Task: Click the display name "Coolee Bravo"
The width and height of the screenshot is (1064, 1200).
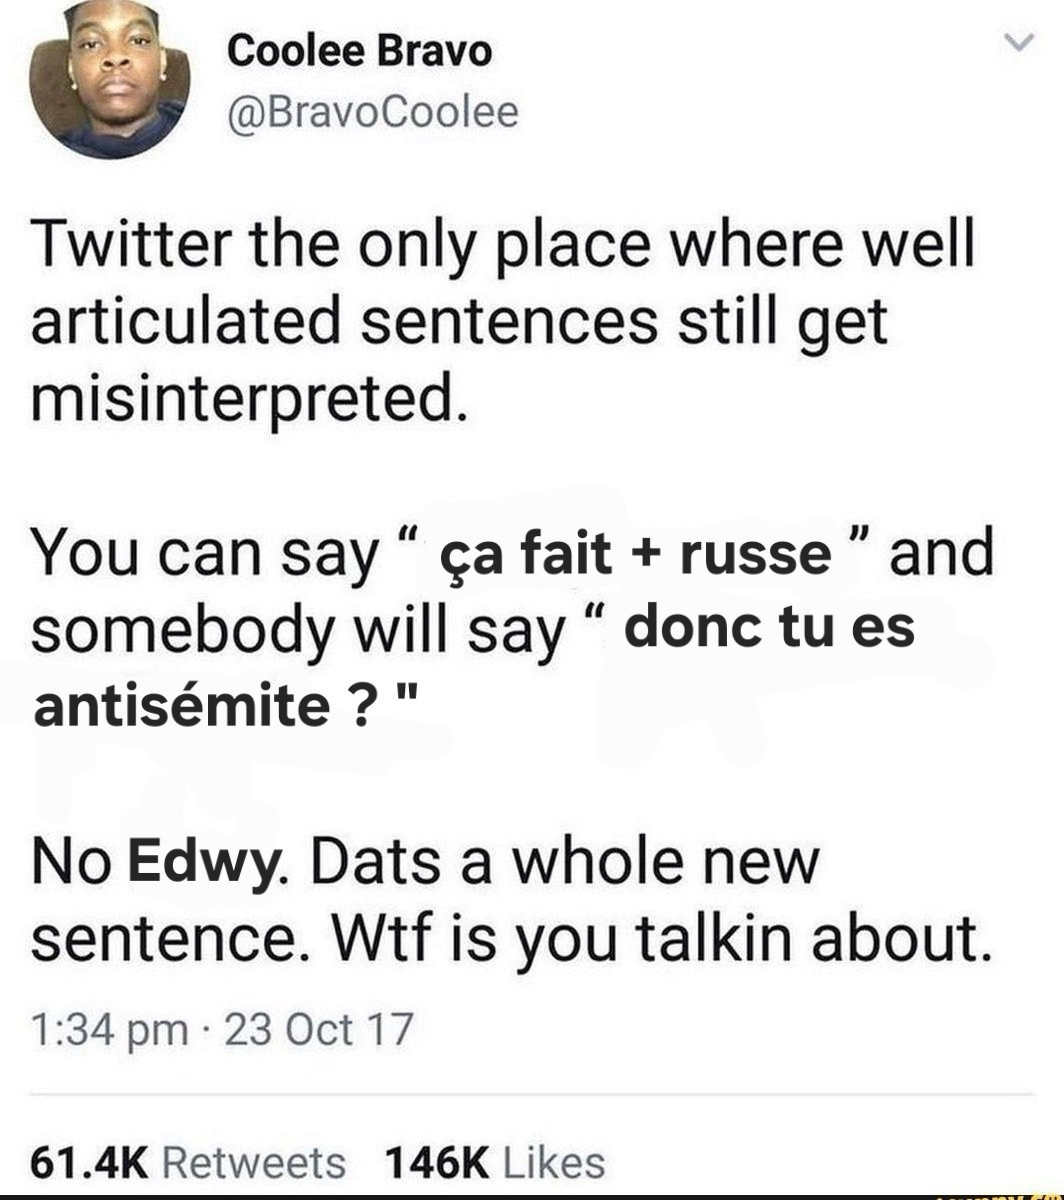Action: tap(360, 51)
